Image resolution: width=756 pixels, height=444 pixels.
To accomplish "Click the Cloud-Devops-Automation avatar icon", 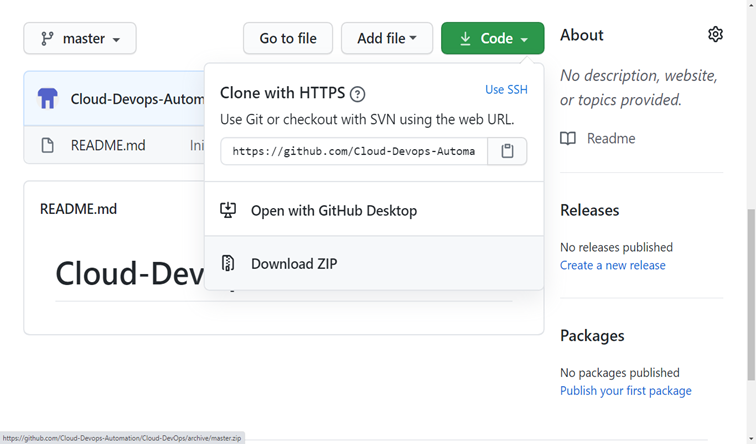I will coord(48,98).
